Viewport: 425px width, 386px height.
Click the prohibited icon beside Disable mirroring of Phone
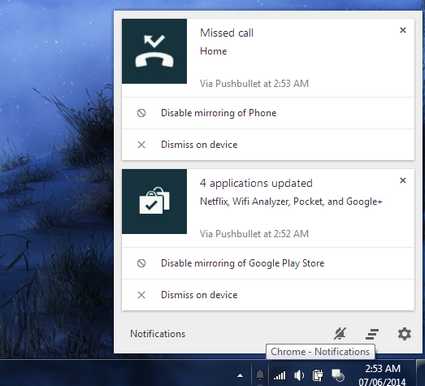pos(141,113)
